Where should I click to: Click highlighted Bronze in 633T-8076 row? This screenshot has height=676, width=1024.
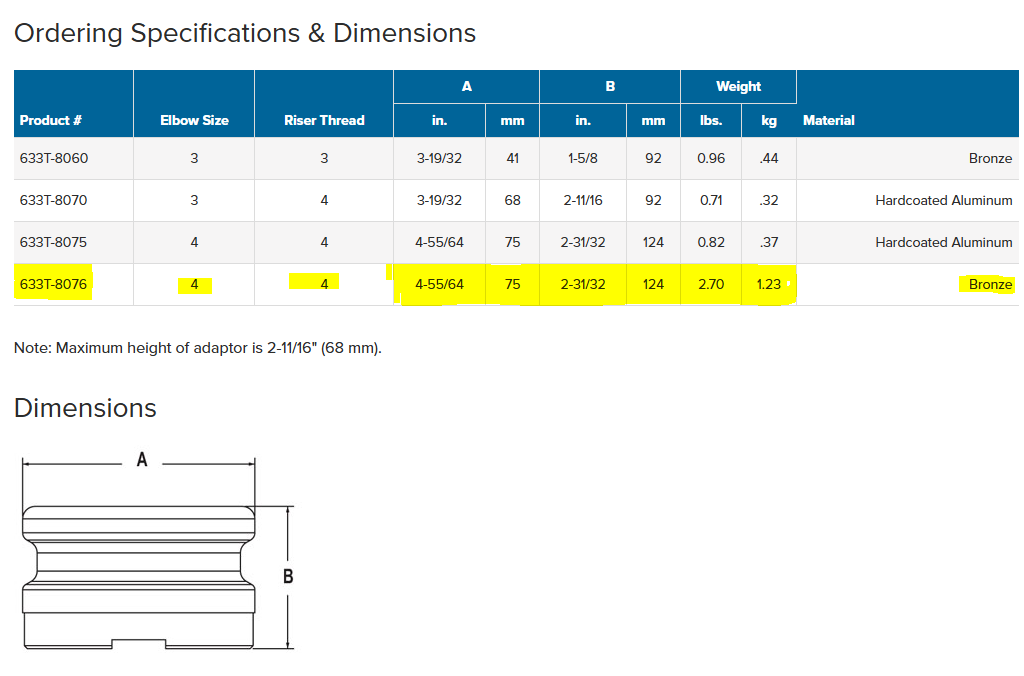(x=990, y=284)
